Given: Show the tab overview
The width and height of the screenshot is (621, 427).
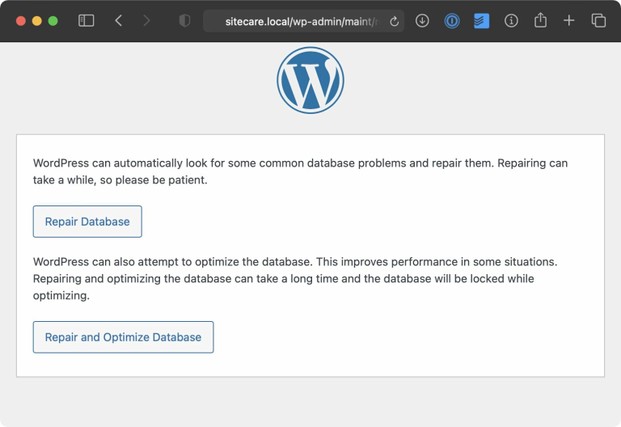Looking at the screenshot, I should [598, 20].
